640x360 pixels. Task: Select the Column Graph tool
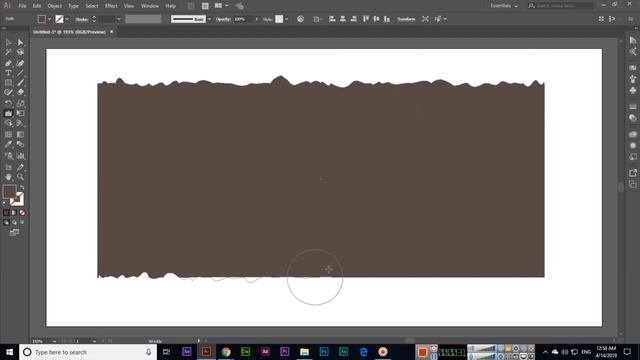click(20, 156)
